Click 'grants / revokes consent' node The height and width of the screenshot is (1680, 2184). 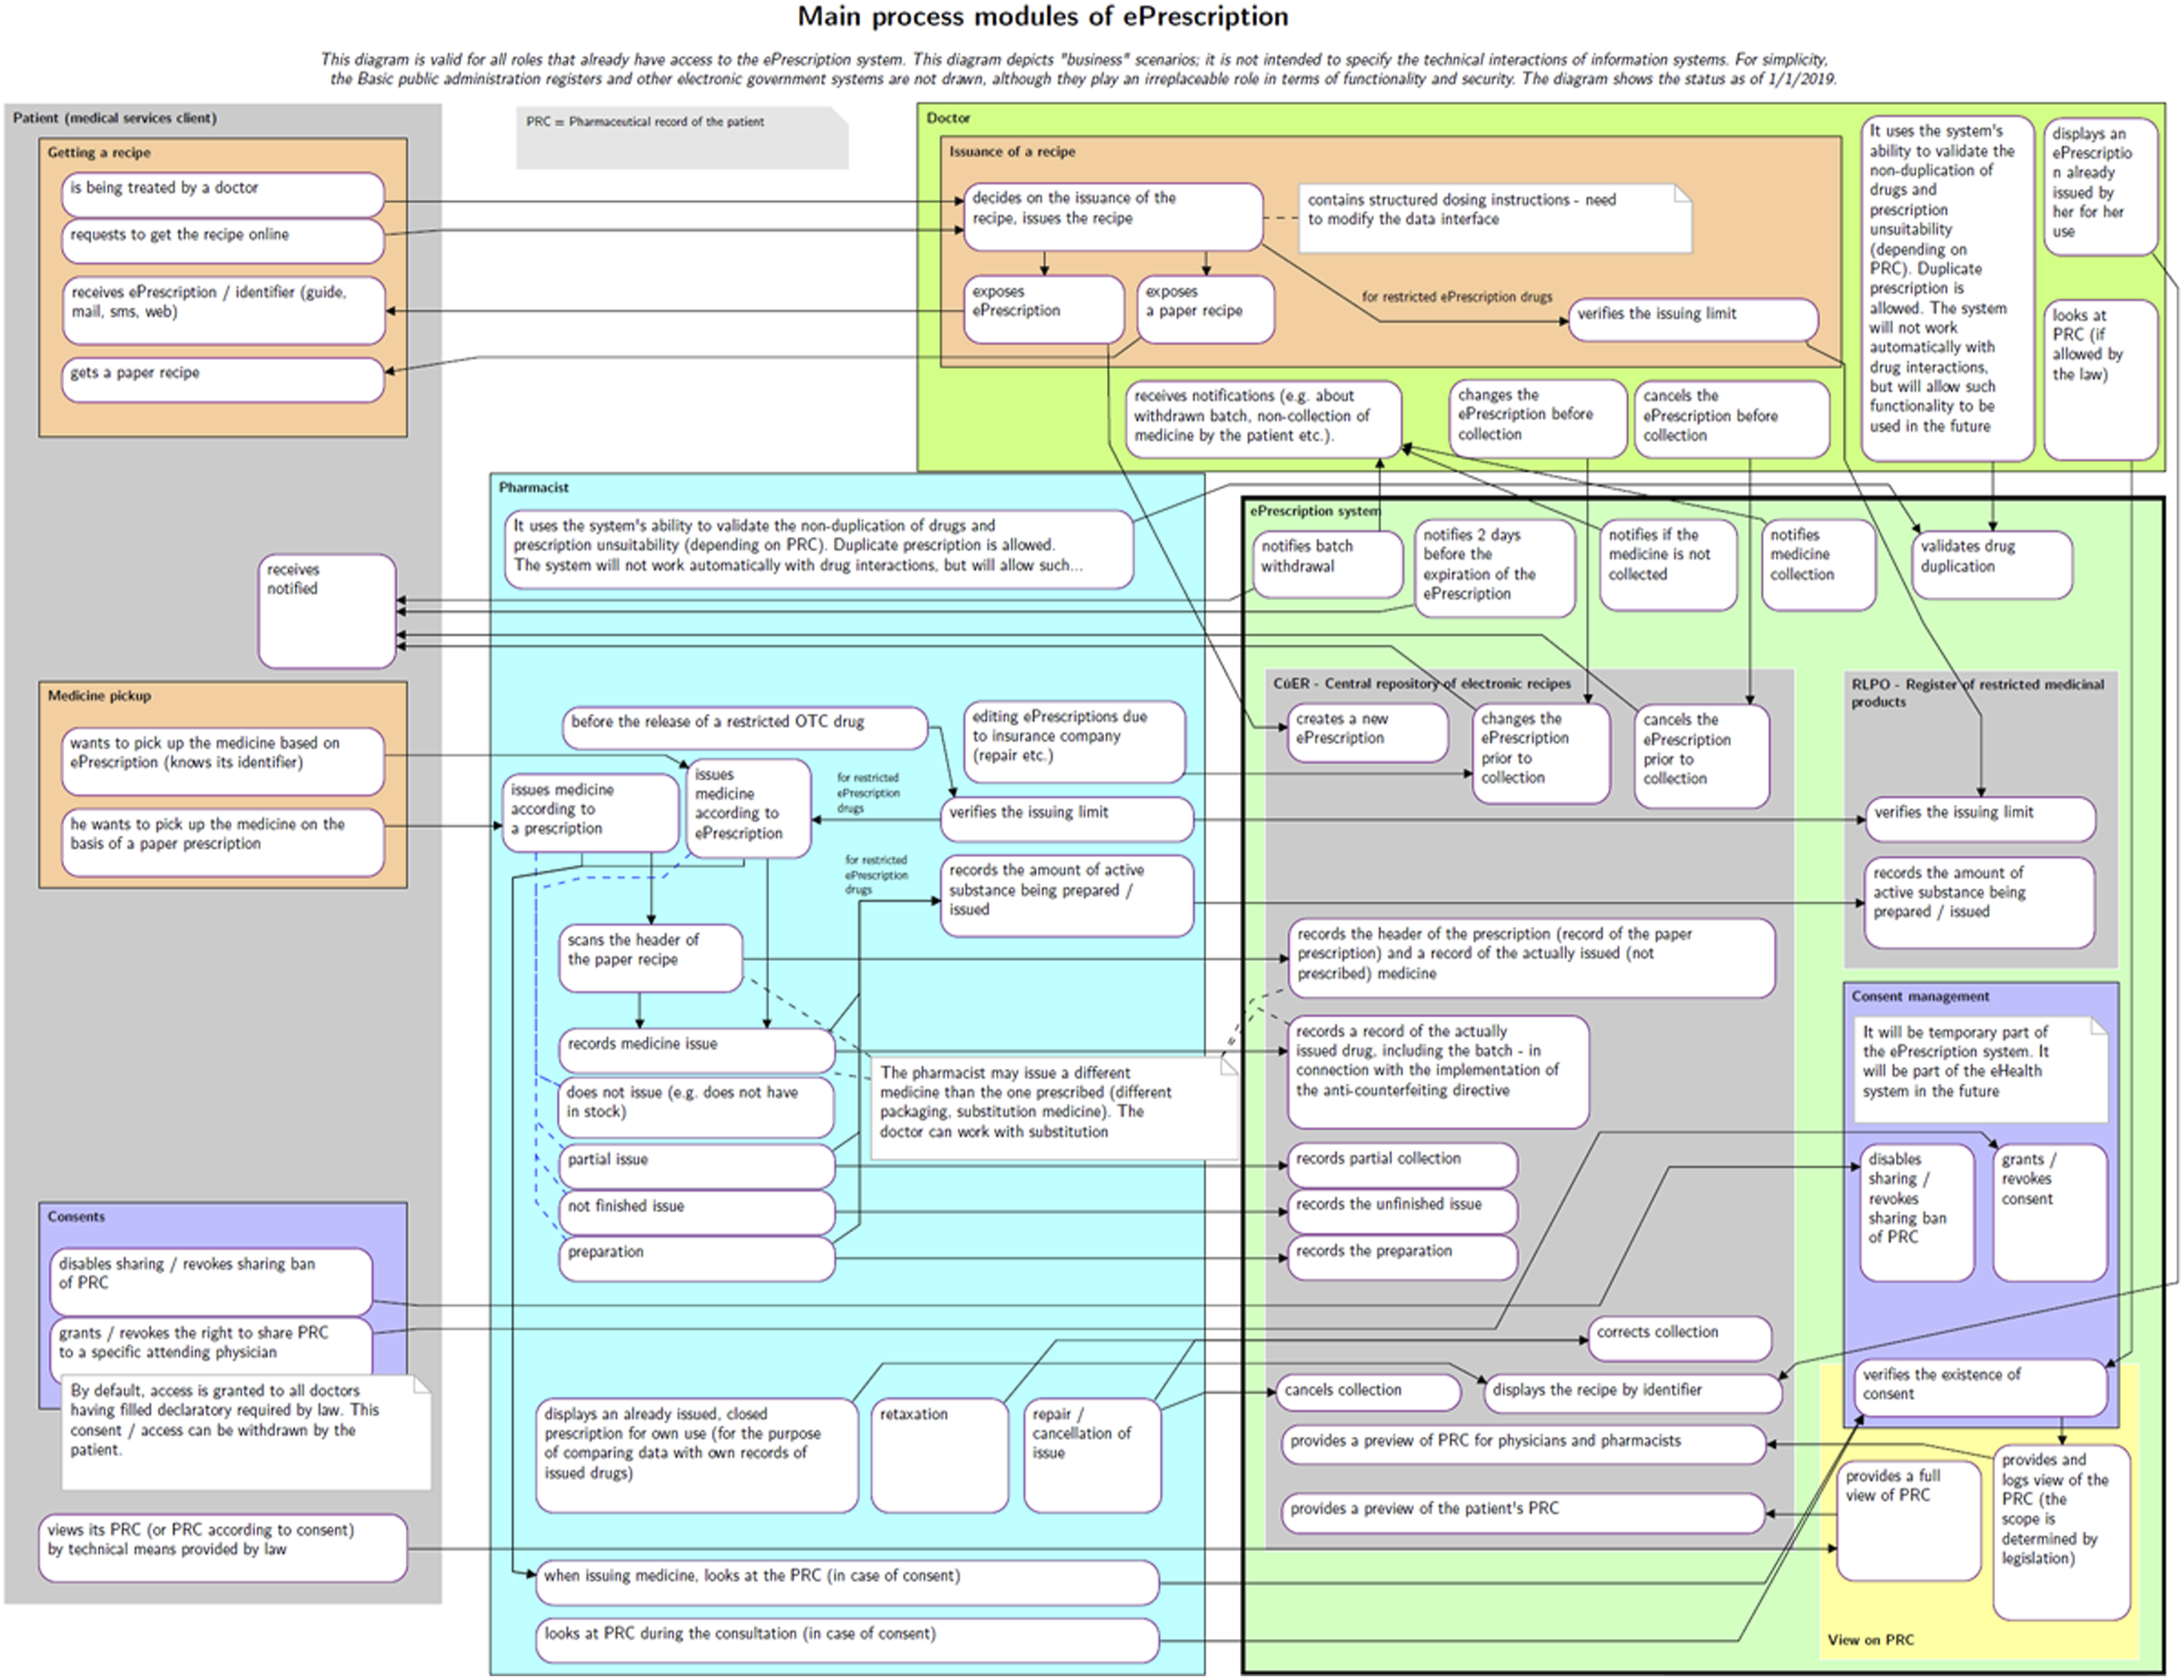(2049, 1212)
